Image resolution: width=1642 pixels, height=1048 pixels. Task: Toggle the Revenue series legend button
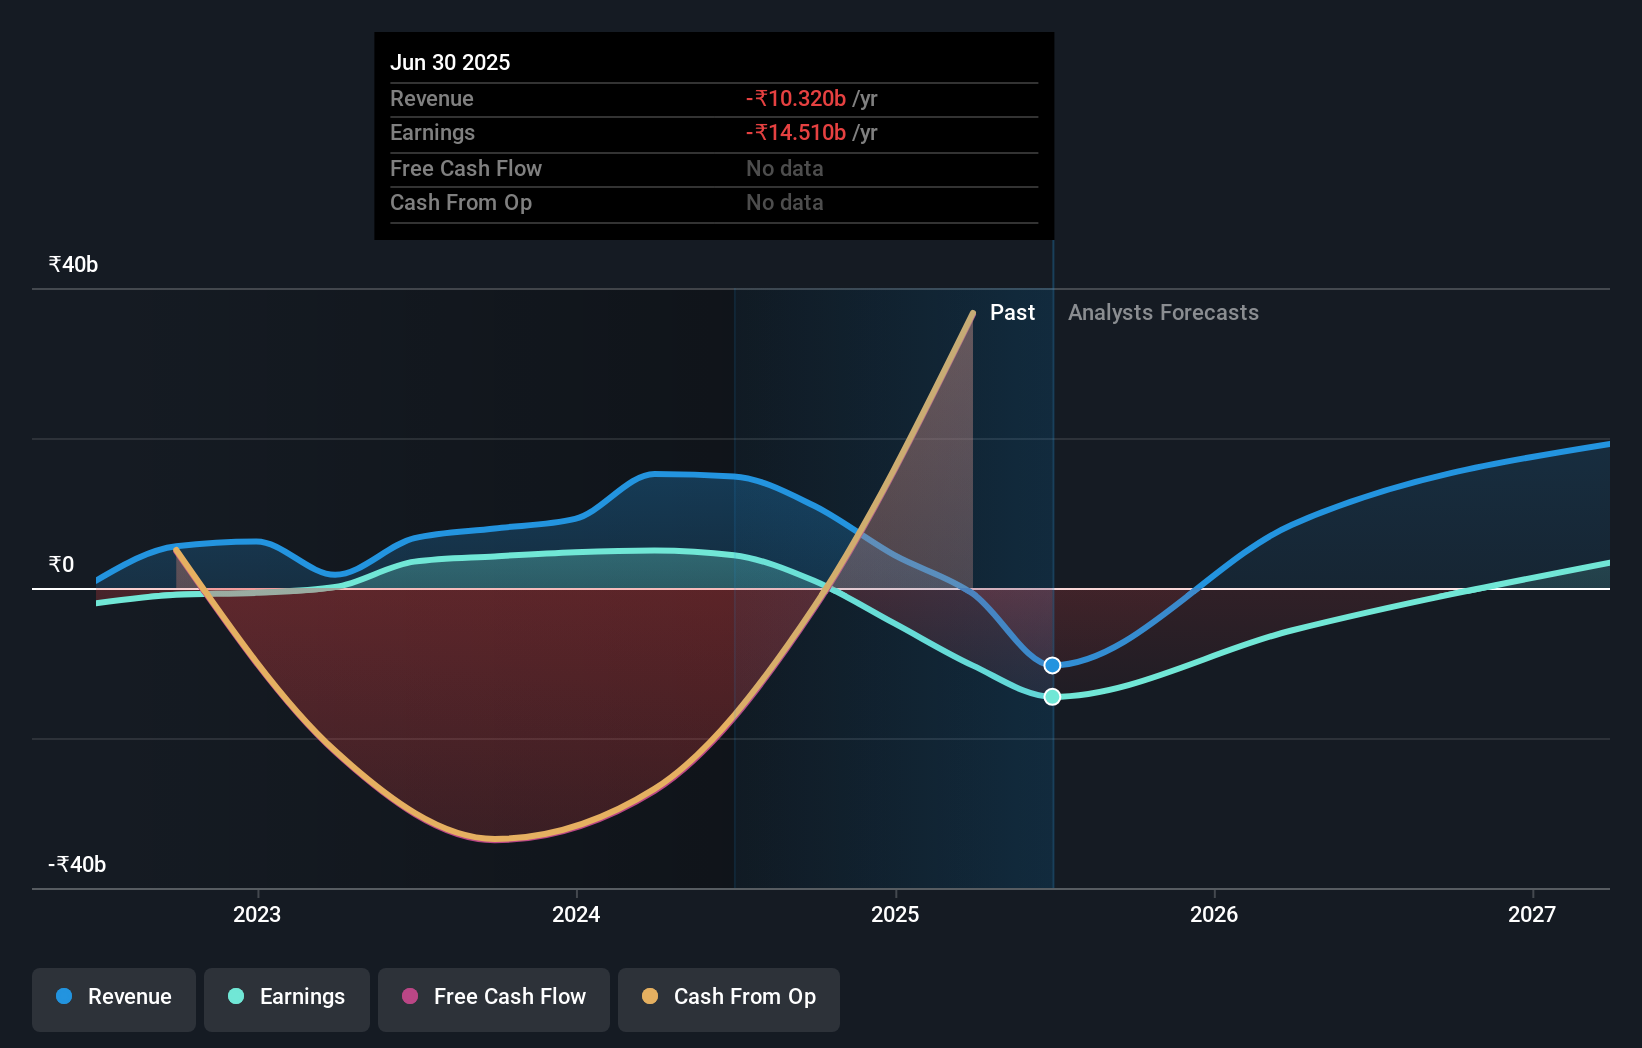[114, 999]
